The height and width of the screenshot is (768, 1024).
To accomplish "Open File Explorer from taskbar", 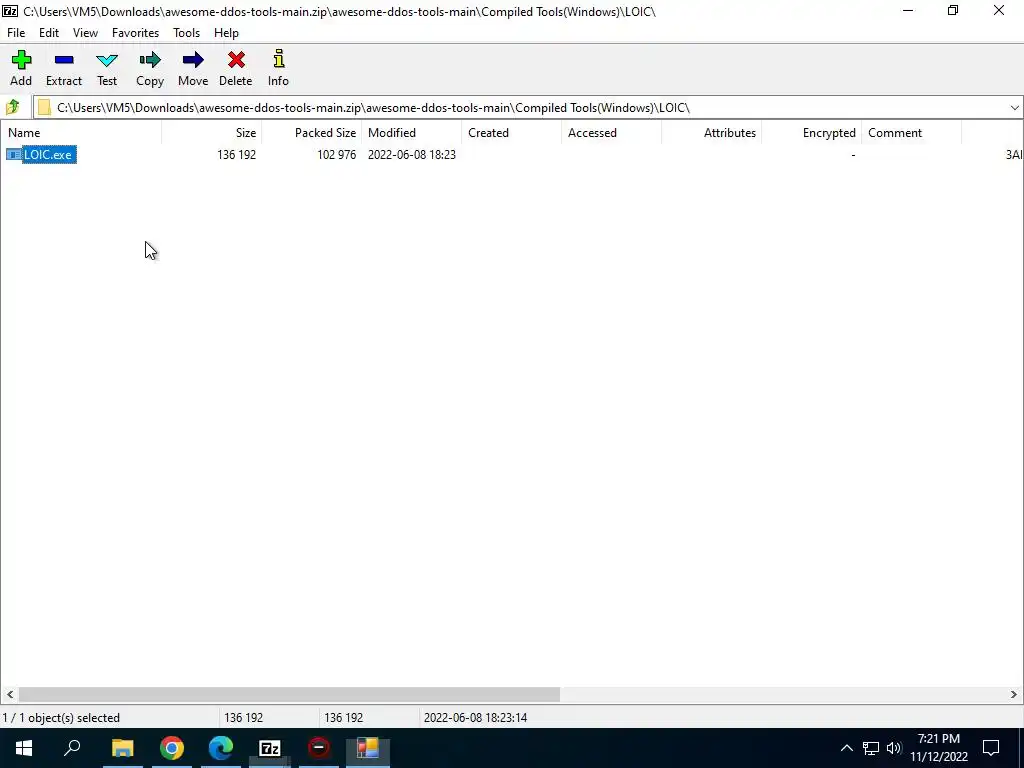I will click(x=122, y=748).
